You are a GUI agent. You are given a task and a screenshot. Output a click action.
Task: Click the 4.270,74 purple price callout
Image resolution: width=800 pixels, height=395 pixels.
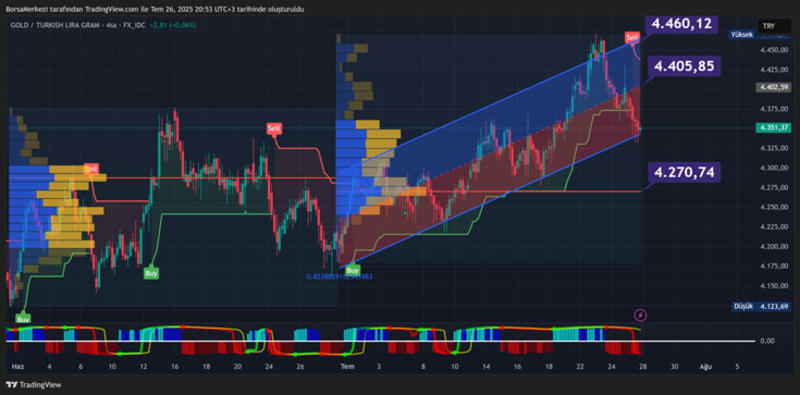[x=685, y=171]
